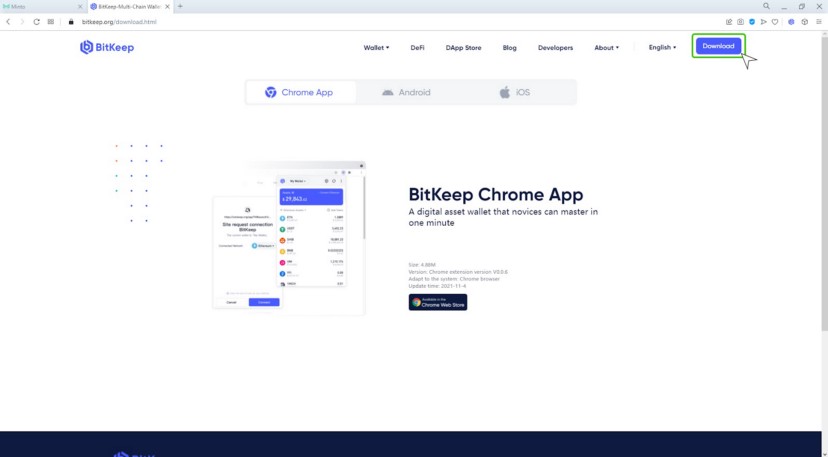828x457 pixels.
Task: Switch to the iOS download tab
Action: pyautogui.click(x=514, y=92)
